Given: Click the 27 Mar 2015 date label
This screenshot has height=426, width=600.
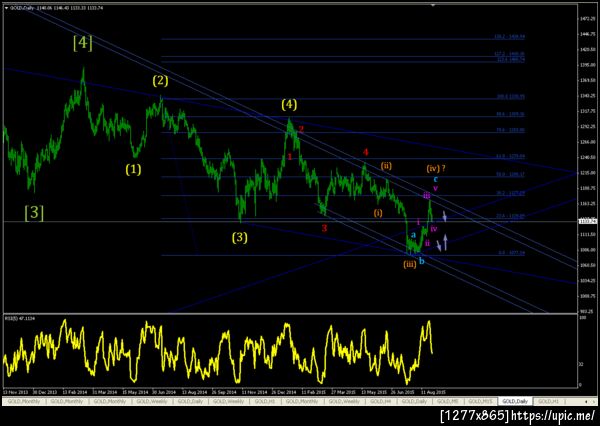Looking at the screenshot, I should 344,392.
